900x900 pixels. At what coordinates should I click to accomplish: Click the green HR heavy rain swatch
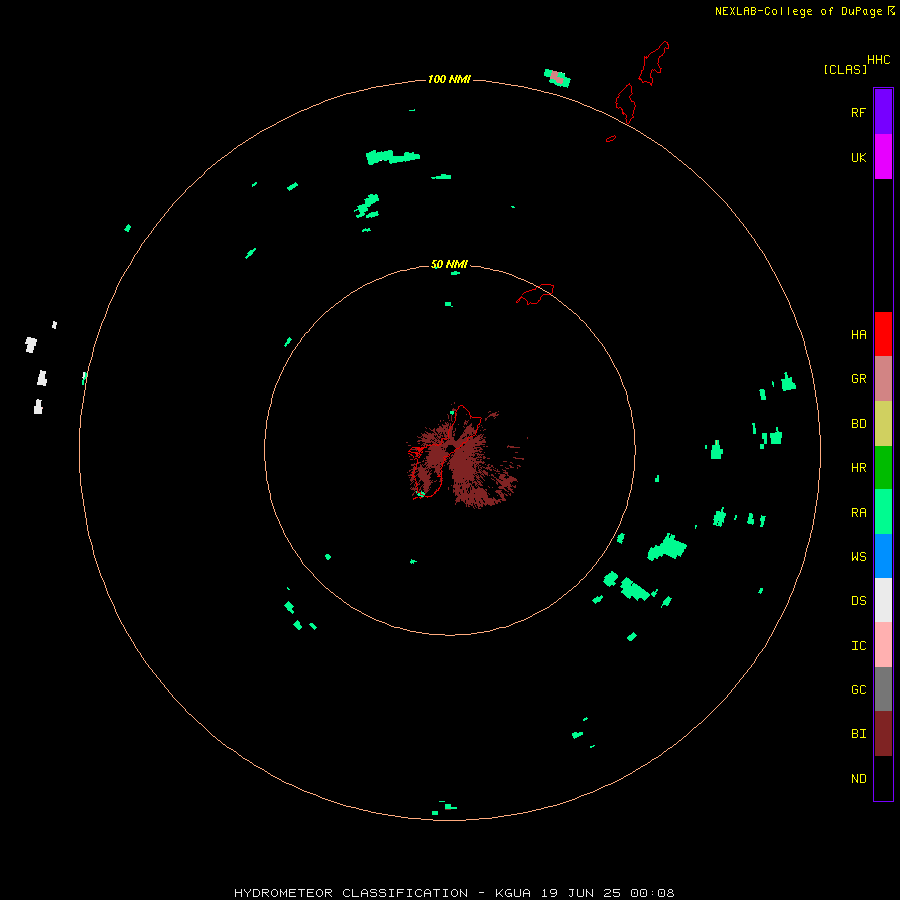pyautogui.click(x=883, y=468)
